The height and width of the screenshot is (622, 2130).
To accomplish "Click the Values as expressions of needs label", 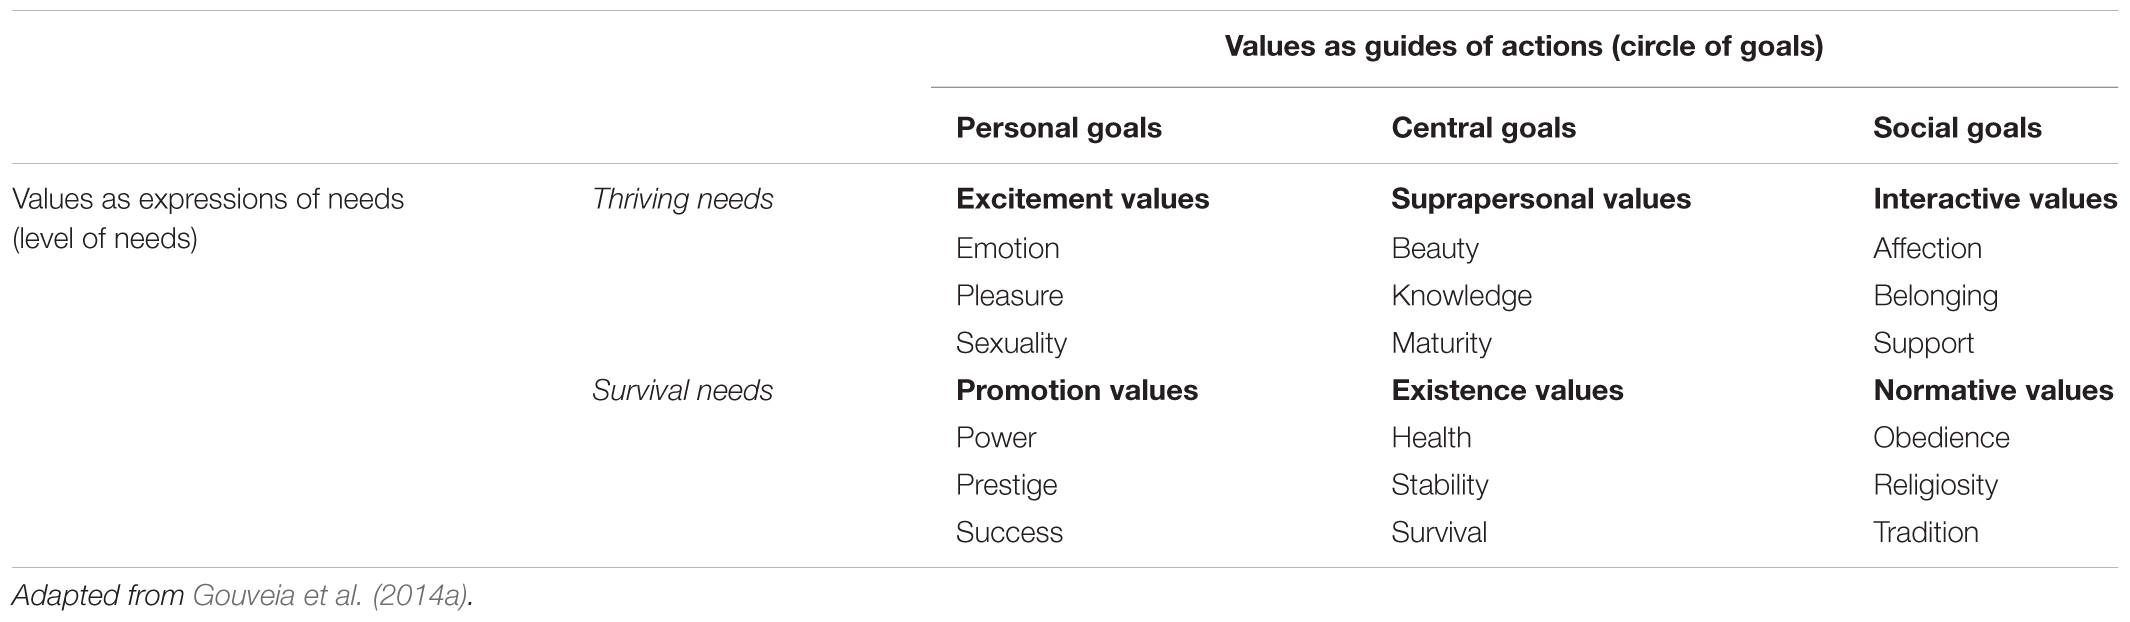I will [208, 219].
